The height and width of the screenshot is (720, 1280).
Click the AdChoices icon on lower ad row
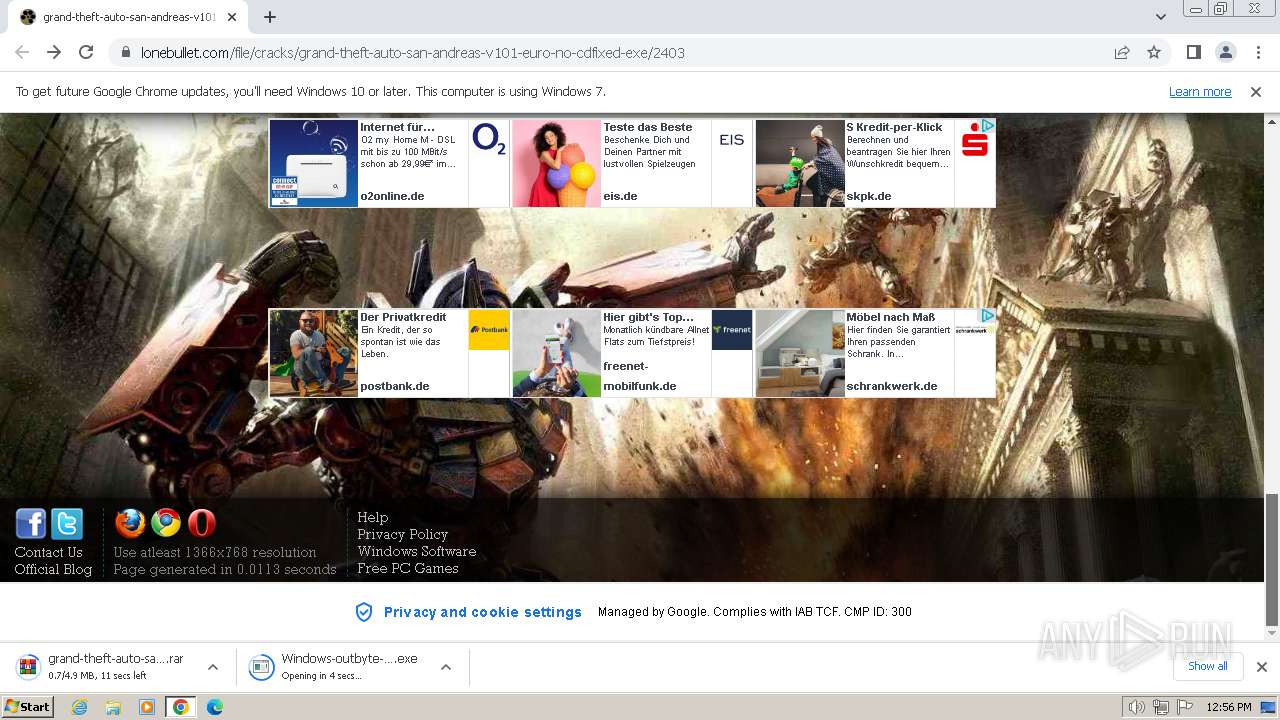coord(987,316)
